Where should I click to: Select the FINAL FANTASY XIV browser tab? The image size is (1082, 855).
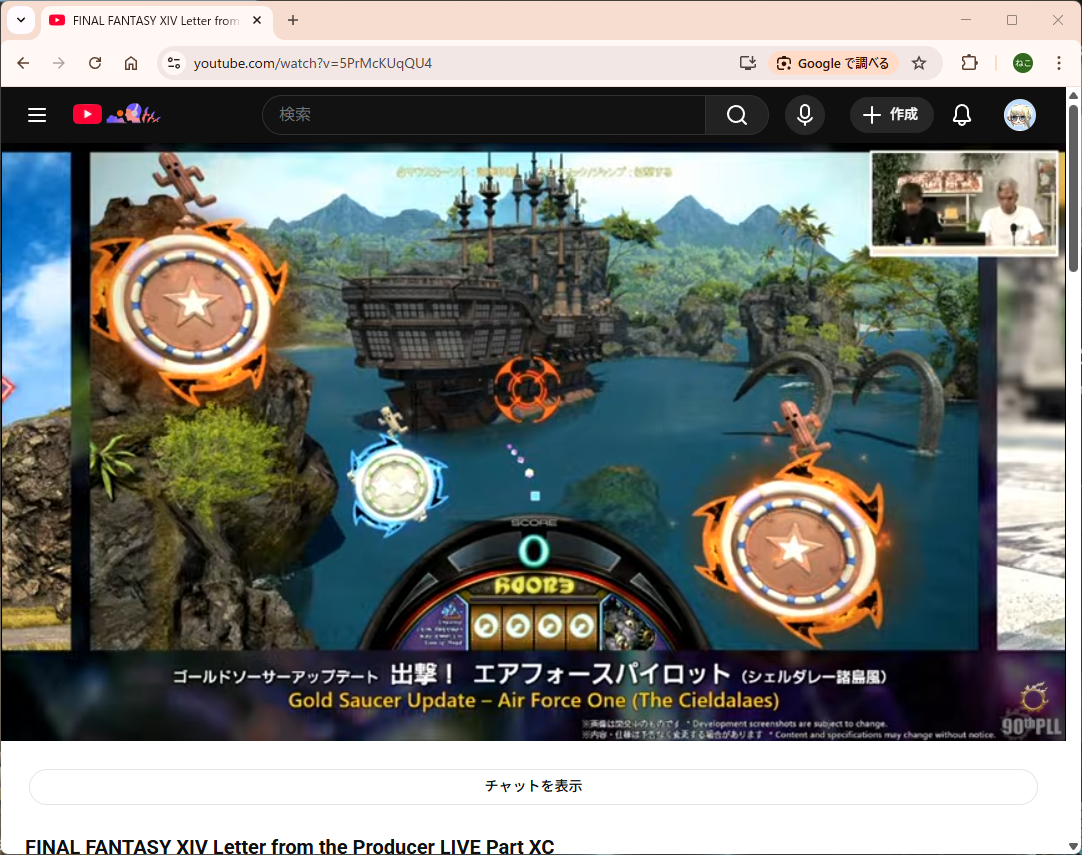pos(150,20)
